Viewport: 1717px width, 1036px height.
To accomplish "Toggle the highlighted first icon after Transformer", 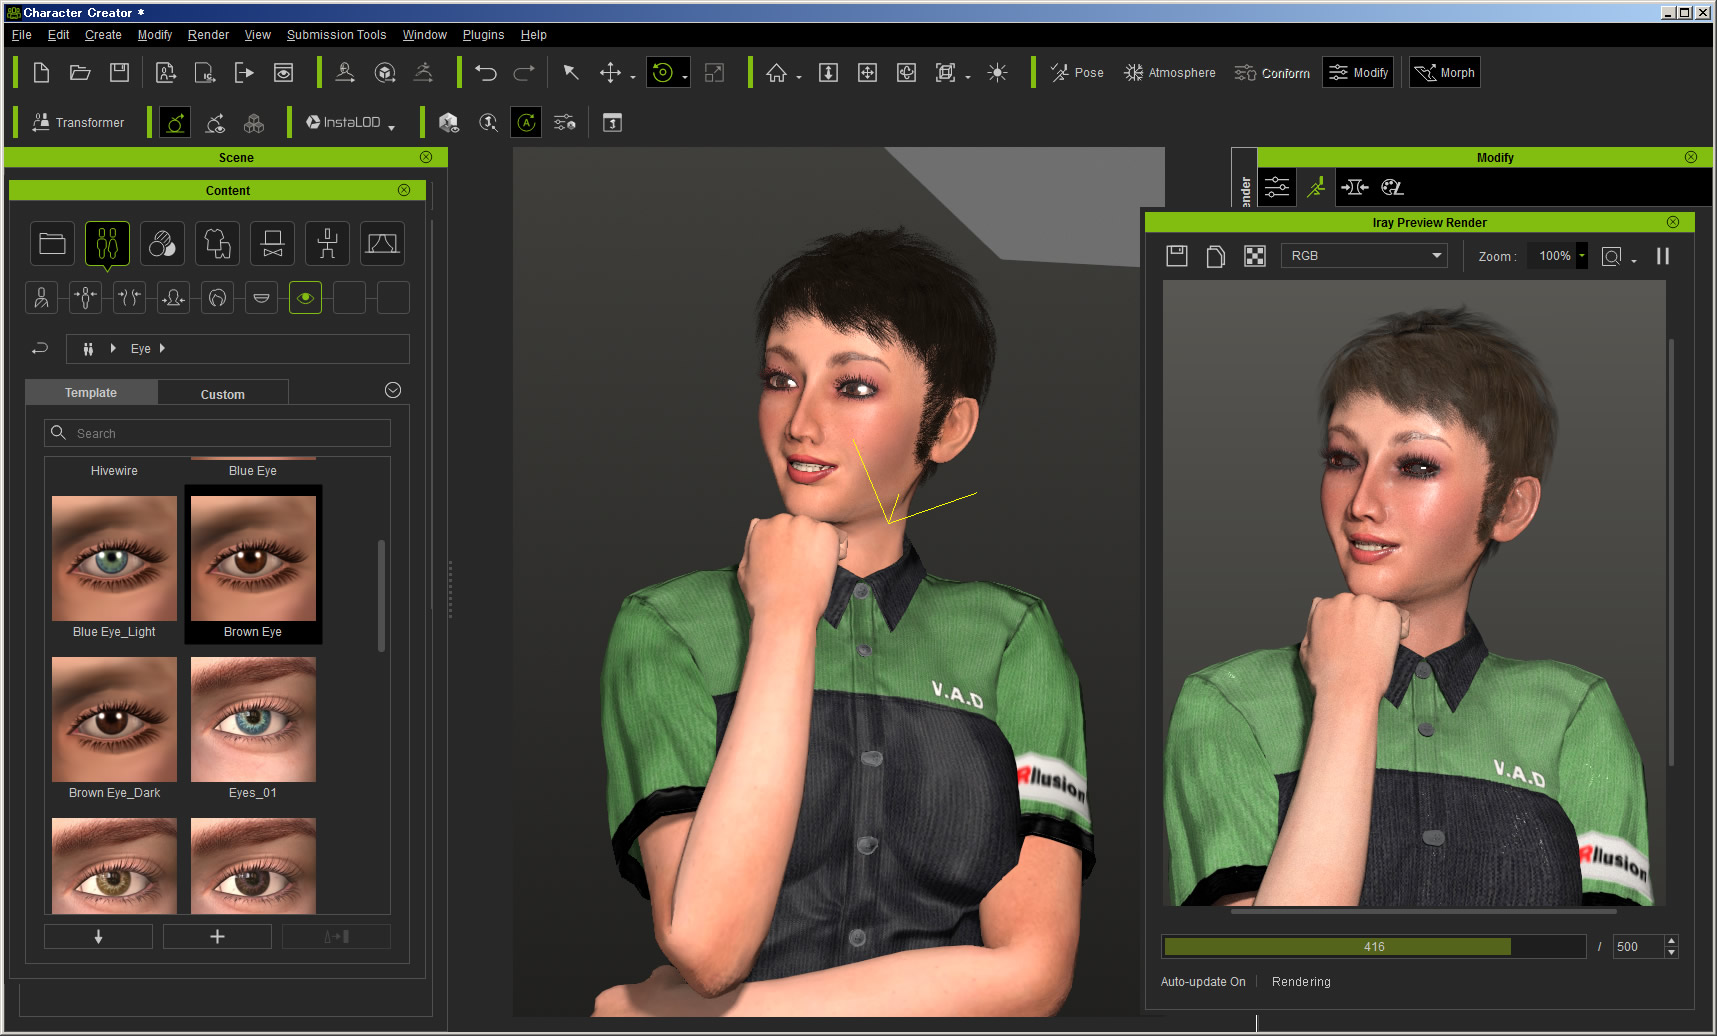I will [175, 123].
